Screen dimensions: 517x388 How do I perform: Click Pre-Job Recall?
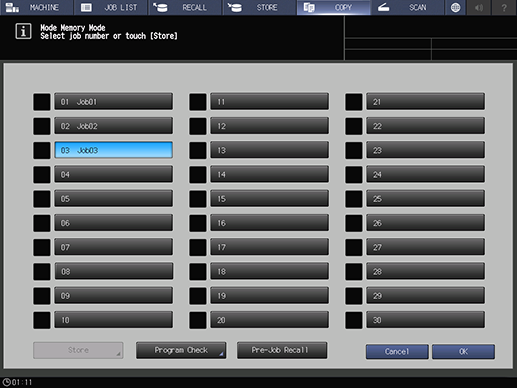pyautogui.click(x=282, y=350)
